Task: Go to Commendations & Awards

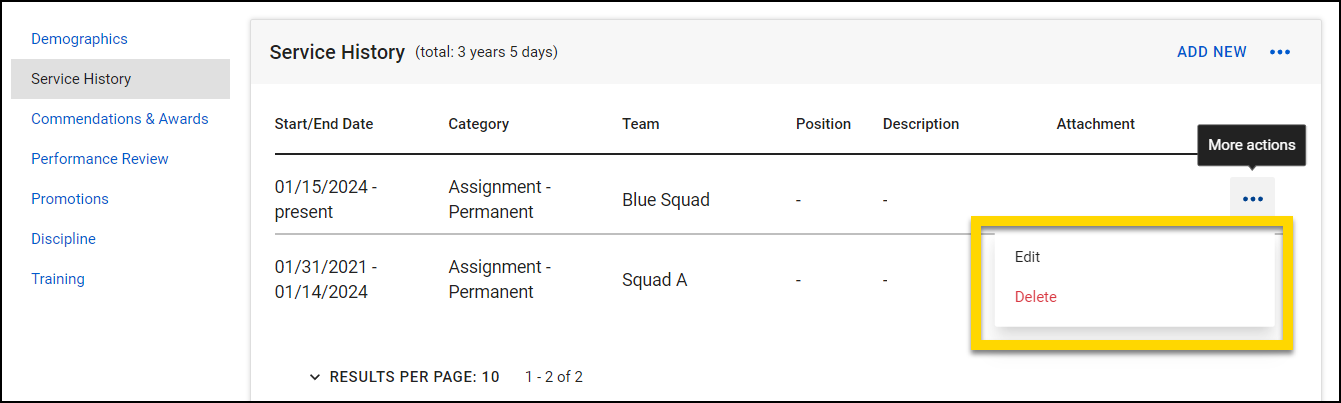Action: coord(119,119)
